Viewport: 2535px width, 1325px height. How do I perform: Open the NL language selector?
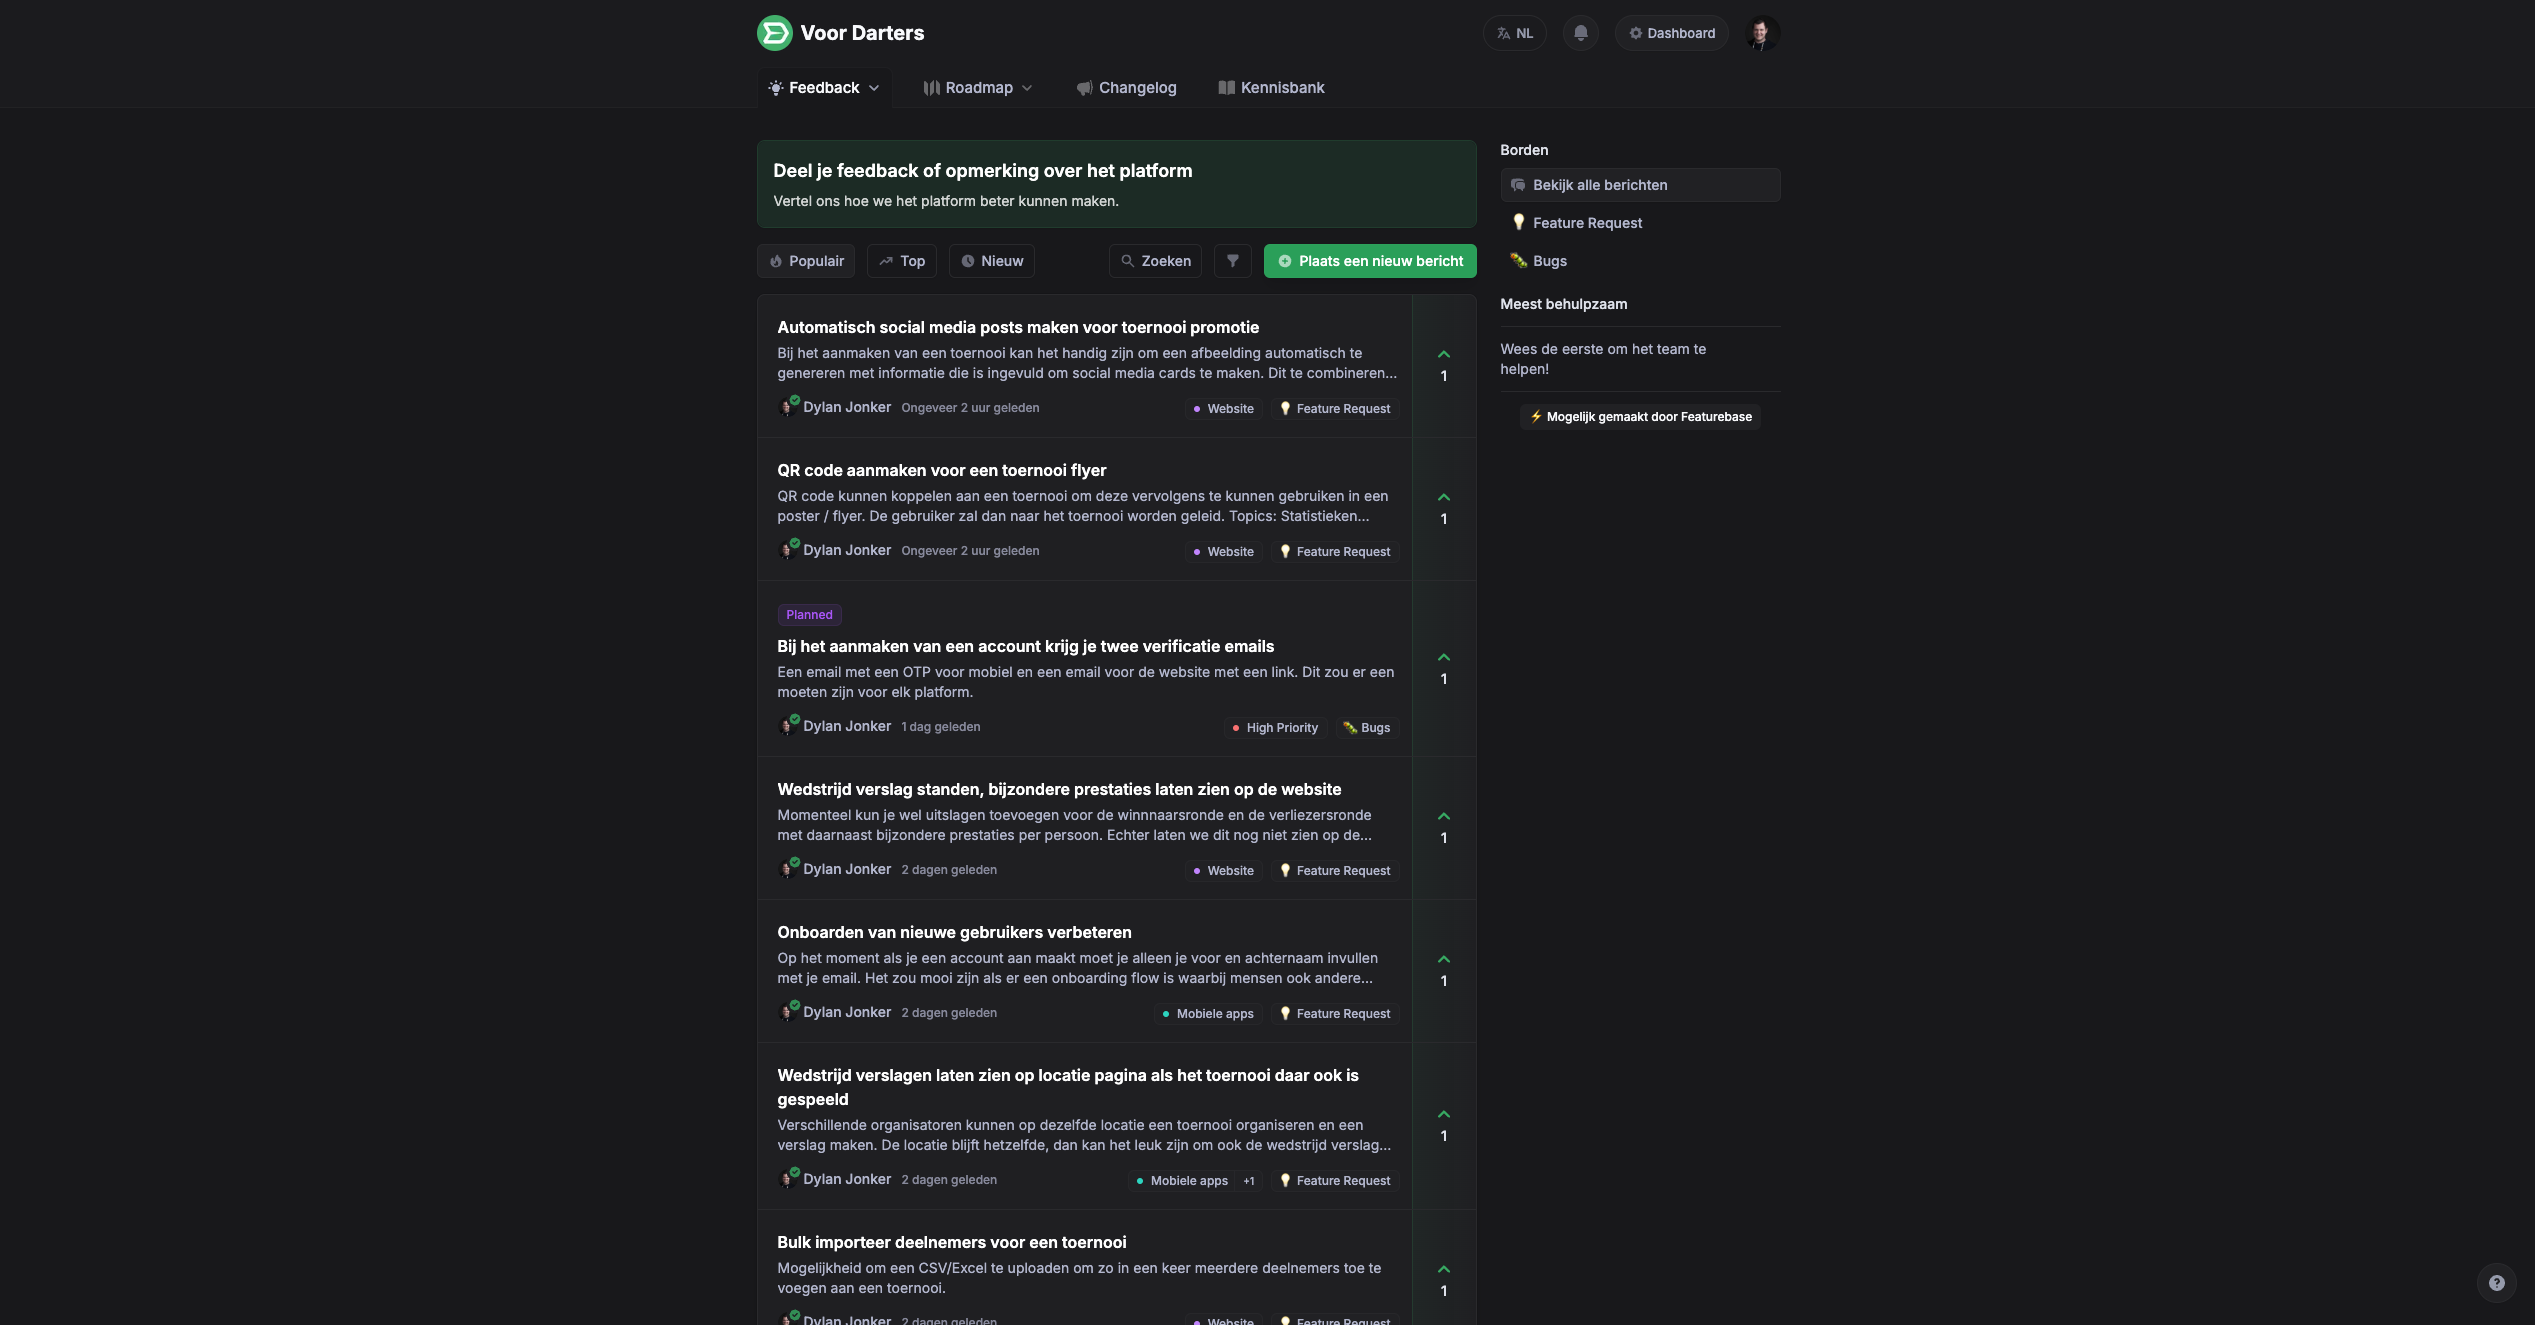click(1514, 33)
